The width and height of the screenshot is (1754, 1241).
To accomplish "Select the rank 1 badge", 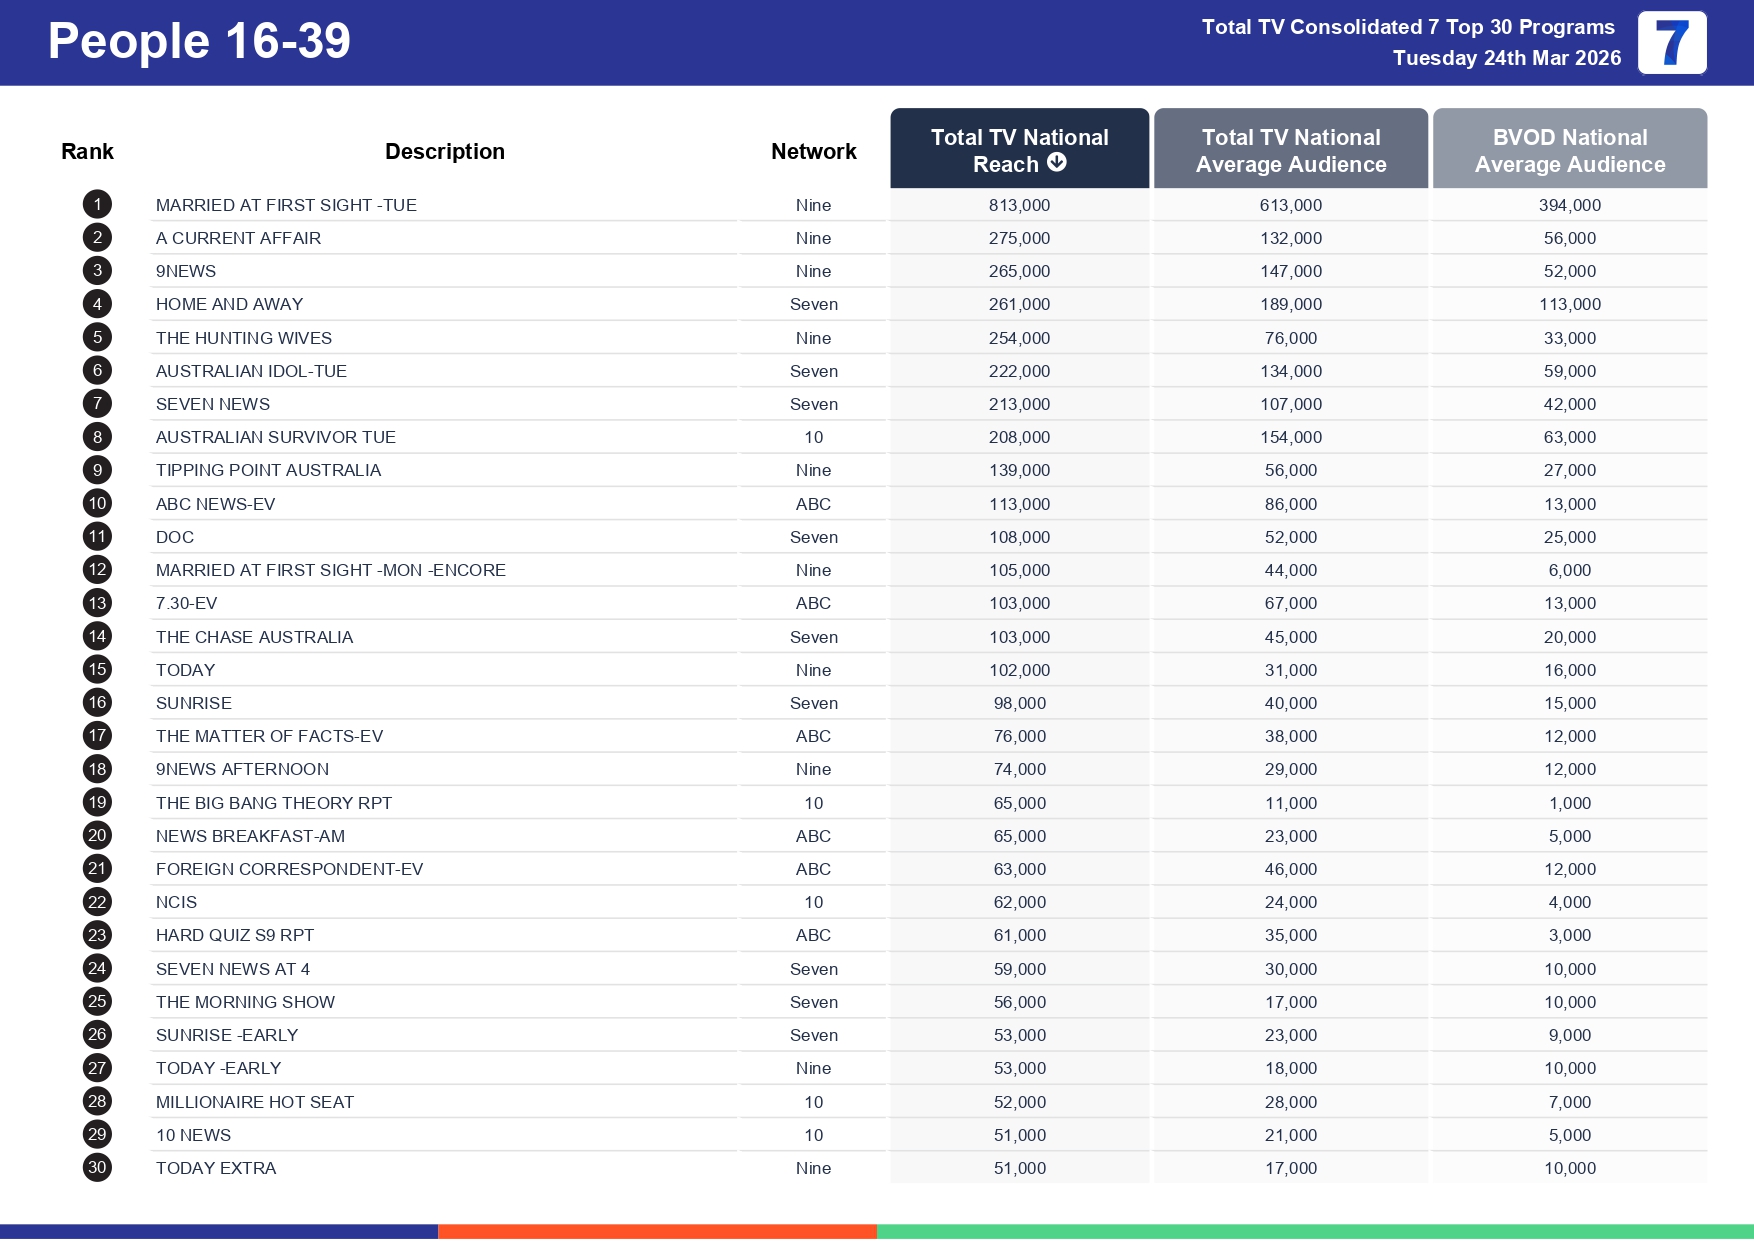I will pos(96,204).
